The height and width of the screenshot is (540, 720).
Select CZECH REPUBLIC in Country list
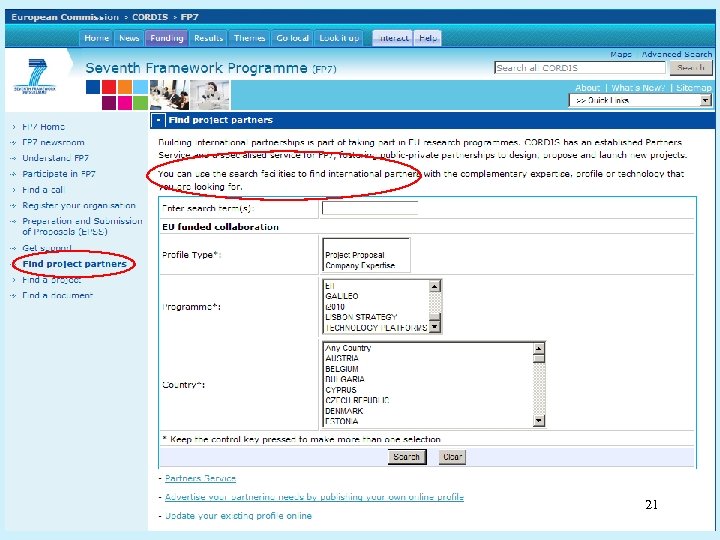pyautogui.click(x=357, y=400)
